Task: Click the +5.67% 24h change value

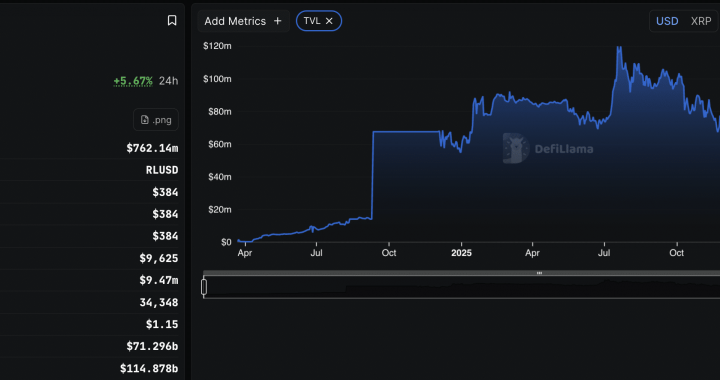Action: click(x=133, y=81)
